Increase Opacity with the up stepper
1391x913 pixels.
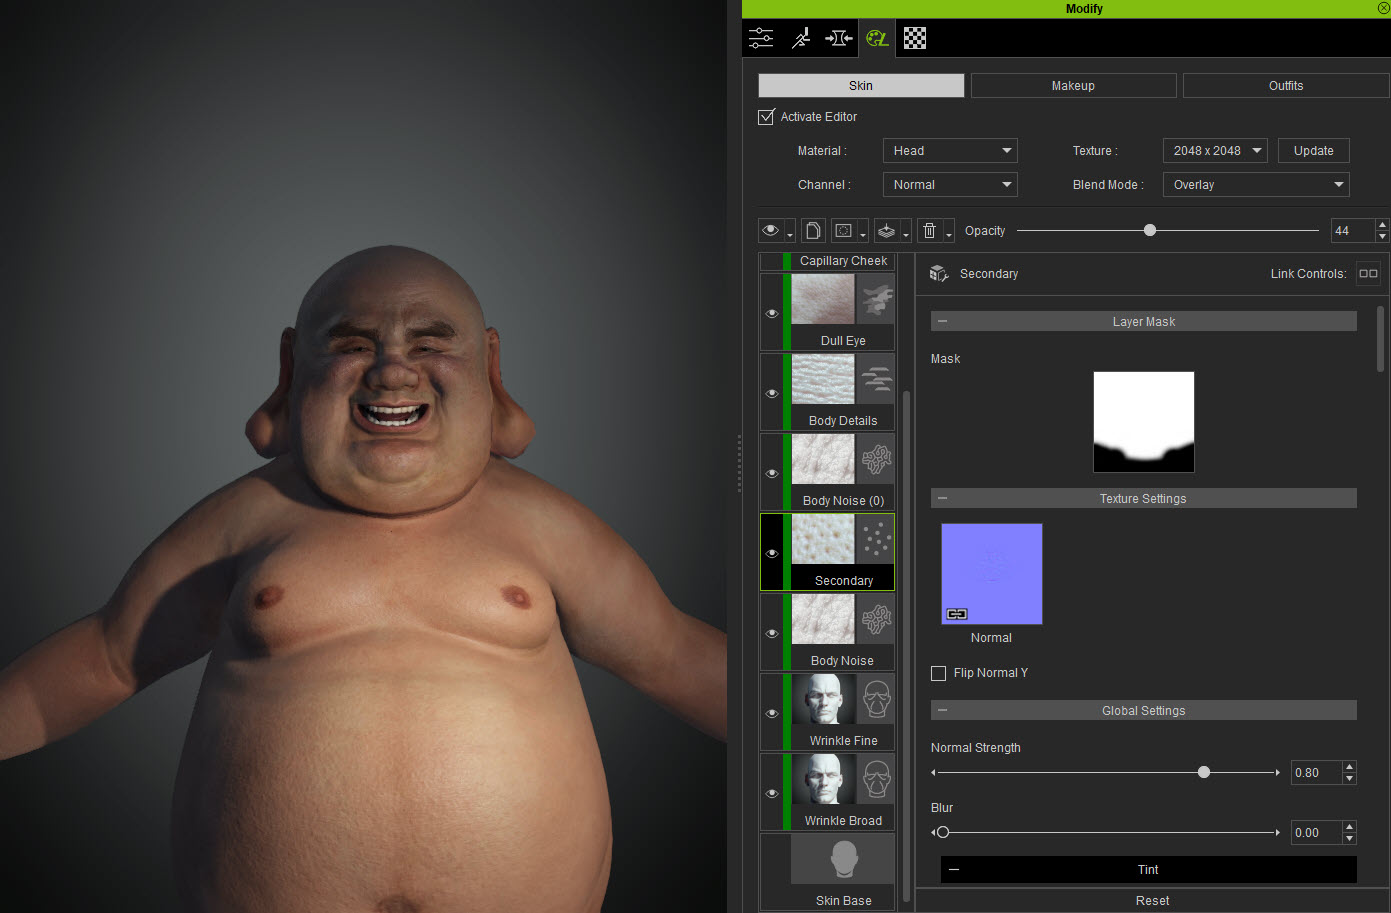(x=1382, y=225)
